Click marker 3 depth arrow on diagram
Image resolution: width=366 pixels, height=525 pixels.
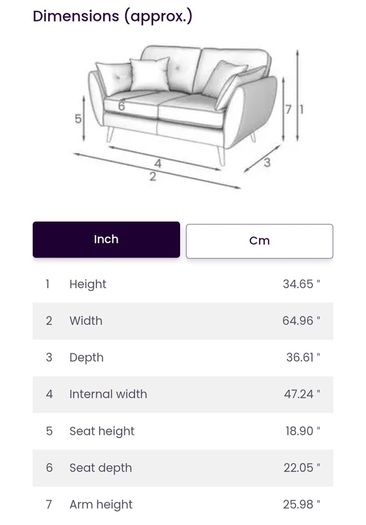262,159
